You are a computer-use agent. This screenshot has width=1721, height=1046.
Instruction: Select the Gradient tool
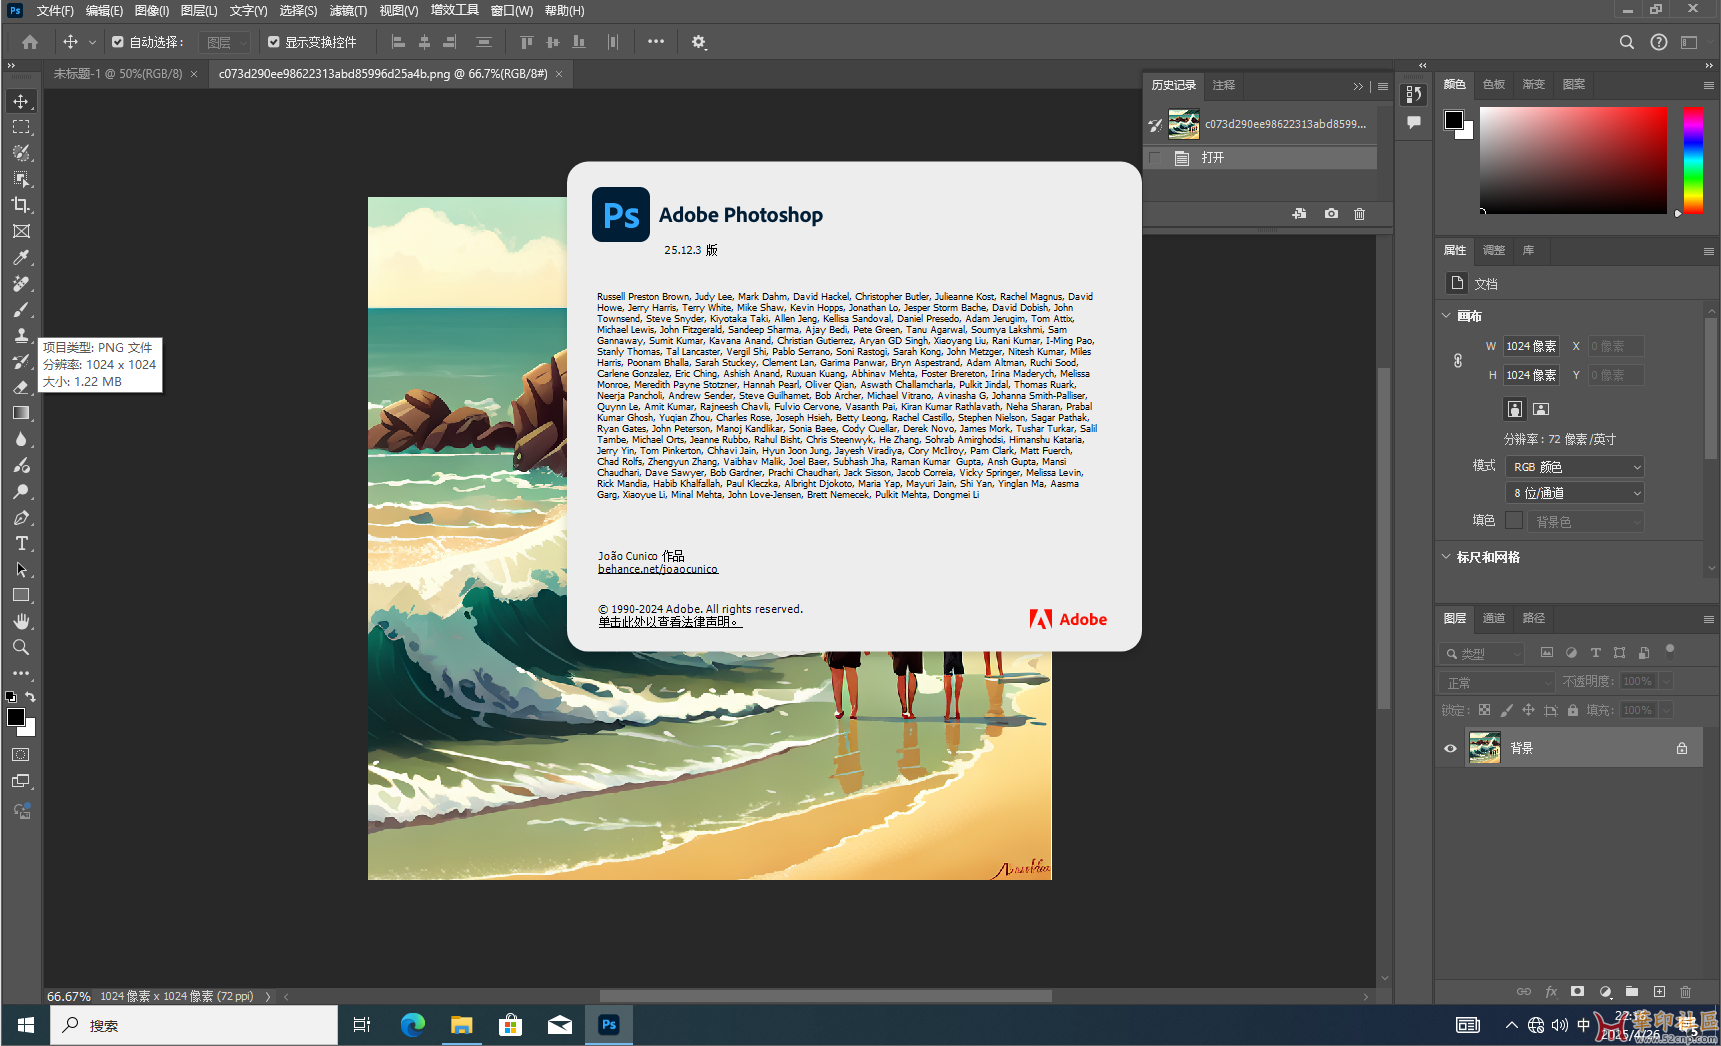point(21,413)
